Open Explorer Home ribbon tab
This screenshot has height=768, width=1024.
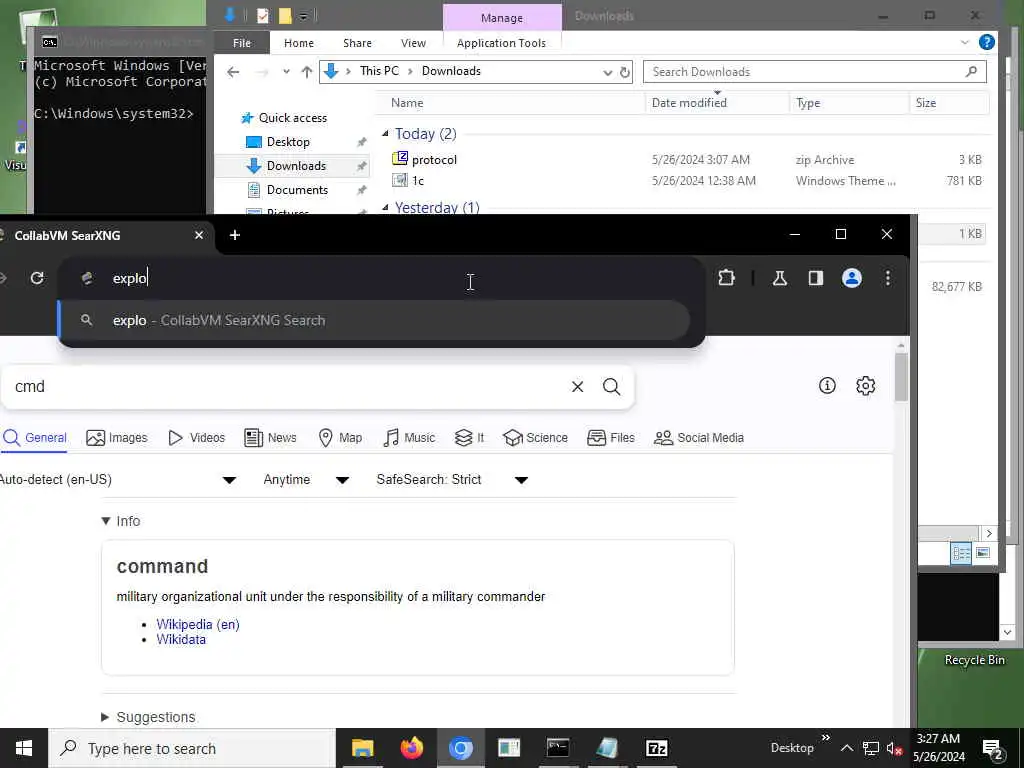[298, 43]
